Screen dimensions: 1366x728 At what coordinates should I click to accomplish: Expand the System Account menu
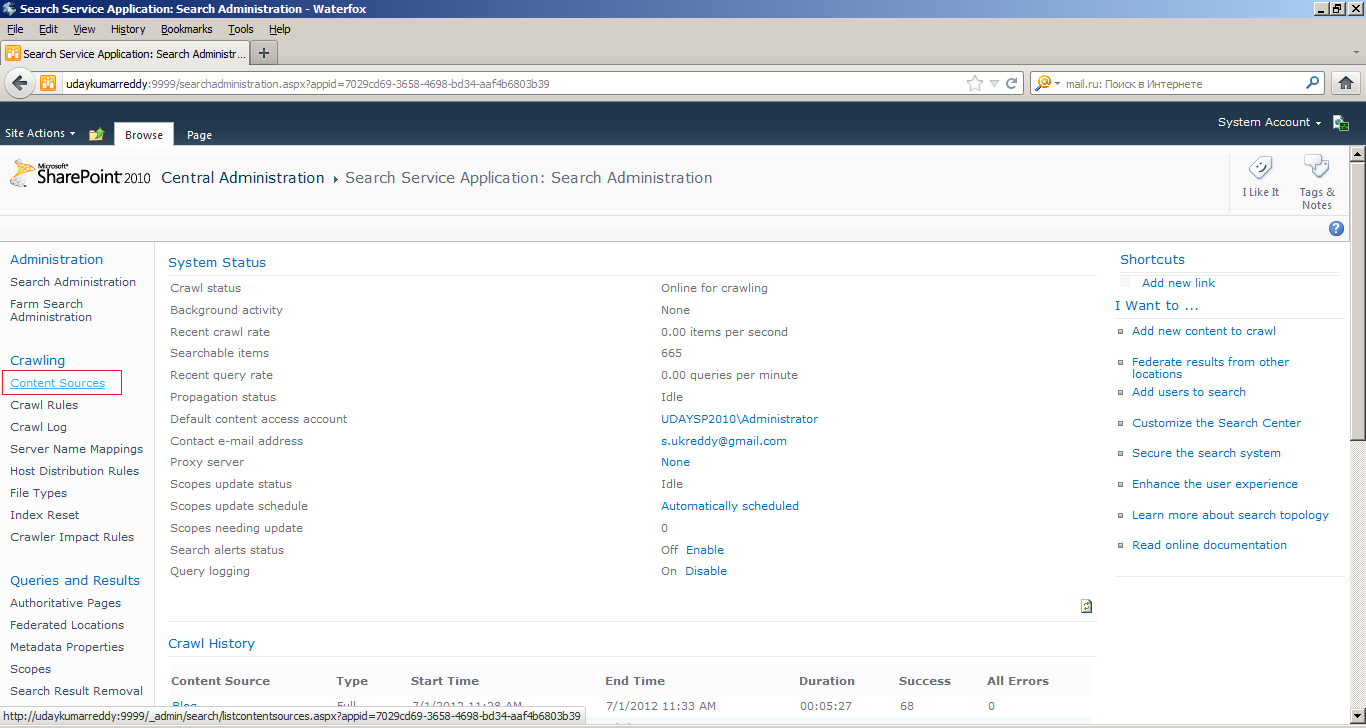click(1269, 122)
